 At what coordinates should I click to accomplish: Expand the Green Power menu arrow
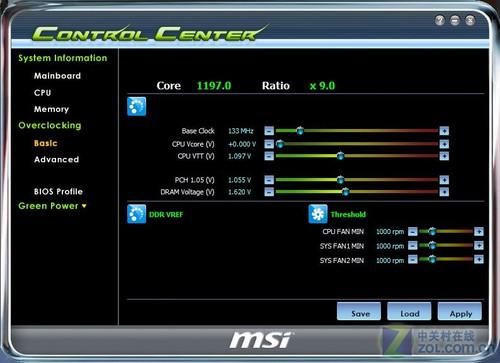click(84, 206)
